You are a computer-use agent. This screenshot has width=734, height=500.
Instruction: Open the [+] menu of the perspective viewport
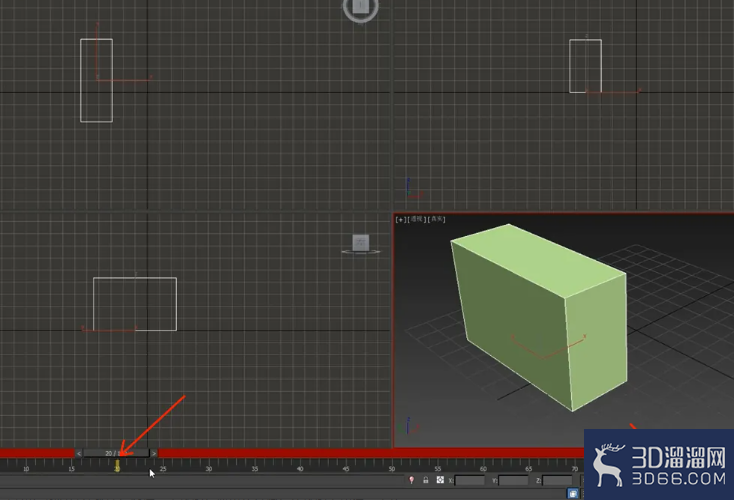pos(401,219)
